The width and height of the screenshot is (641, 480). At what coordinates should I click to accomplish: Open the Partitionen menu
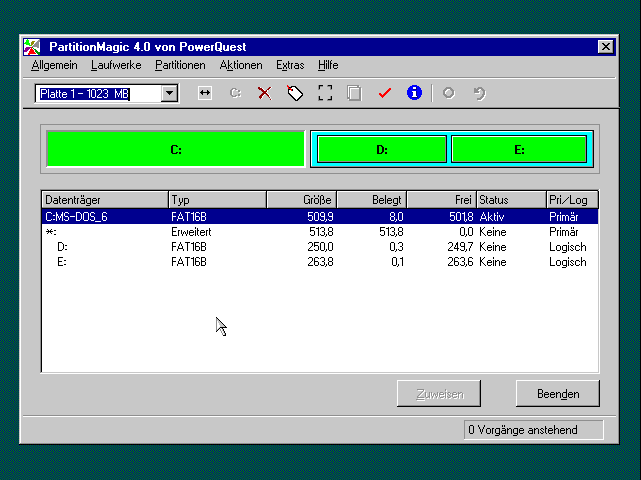tap(180, 65)
